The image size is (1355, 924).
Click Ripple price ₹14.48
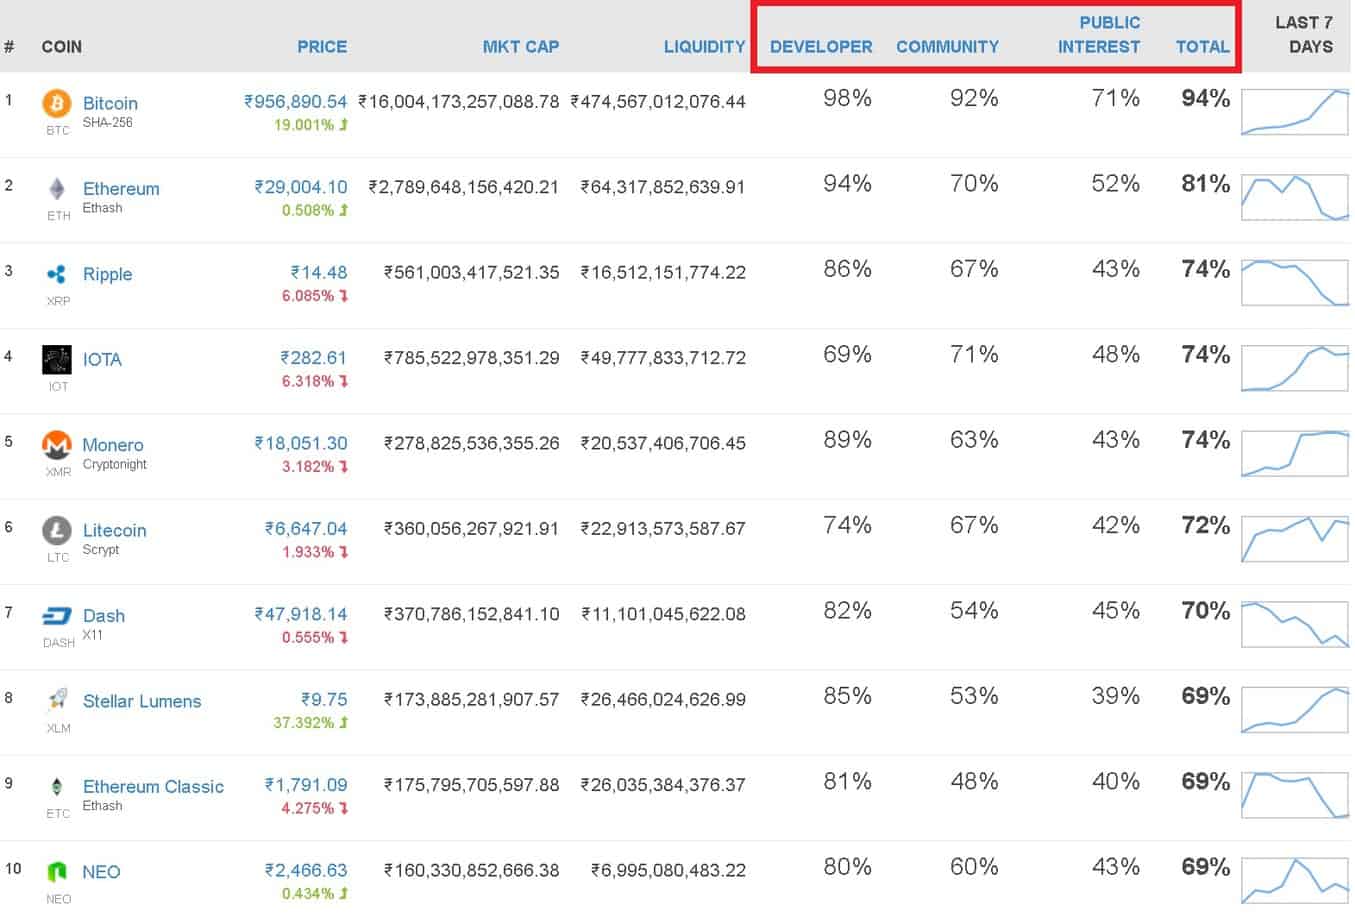tap(319, 273)
